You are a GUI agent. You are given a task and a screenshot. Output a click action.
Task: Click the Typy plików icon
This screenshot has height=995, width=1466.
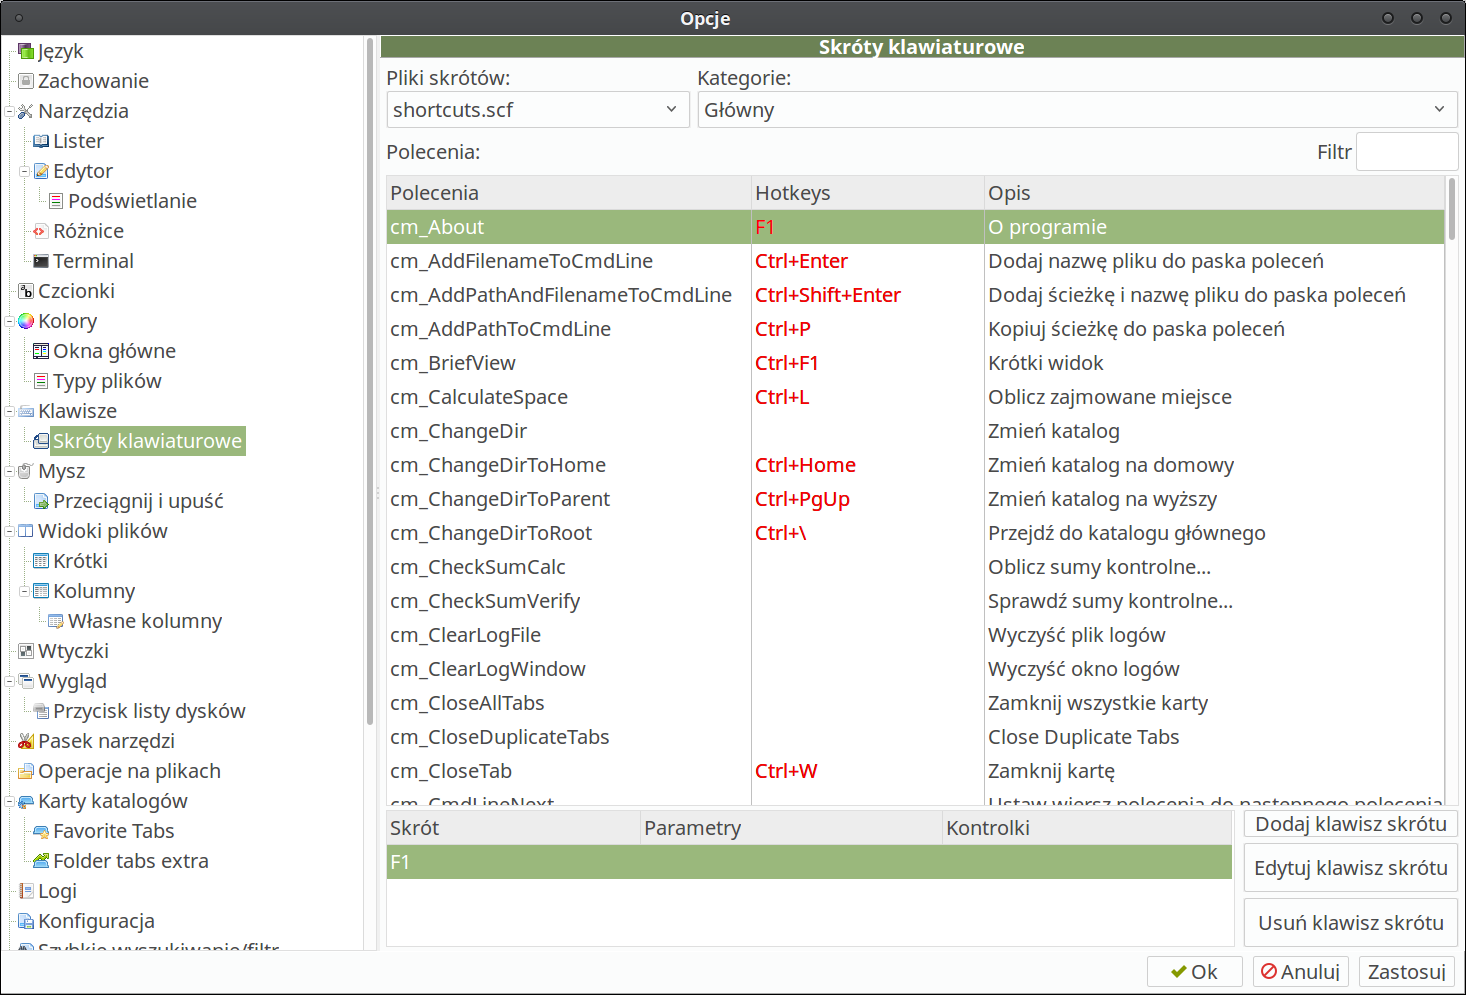pos(41,381)
